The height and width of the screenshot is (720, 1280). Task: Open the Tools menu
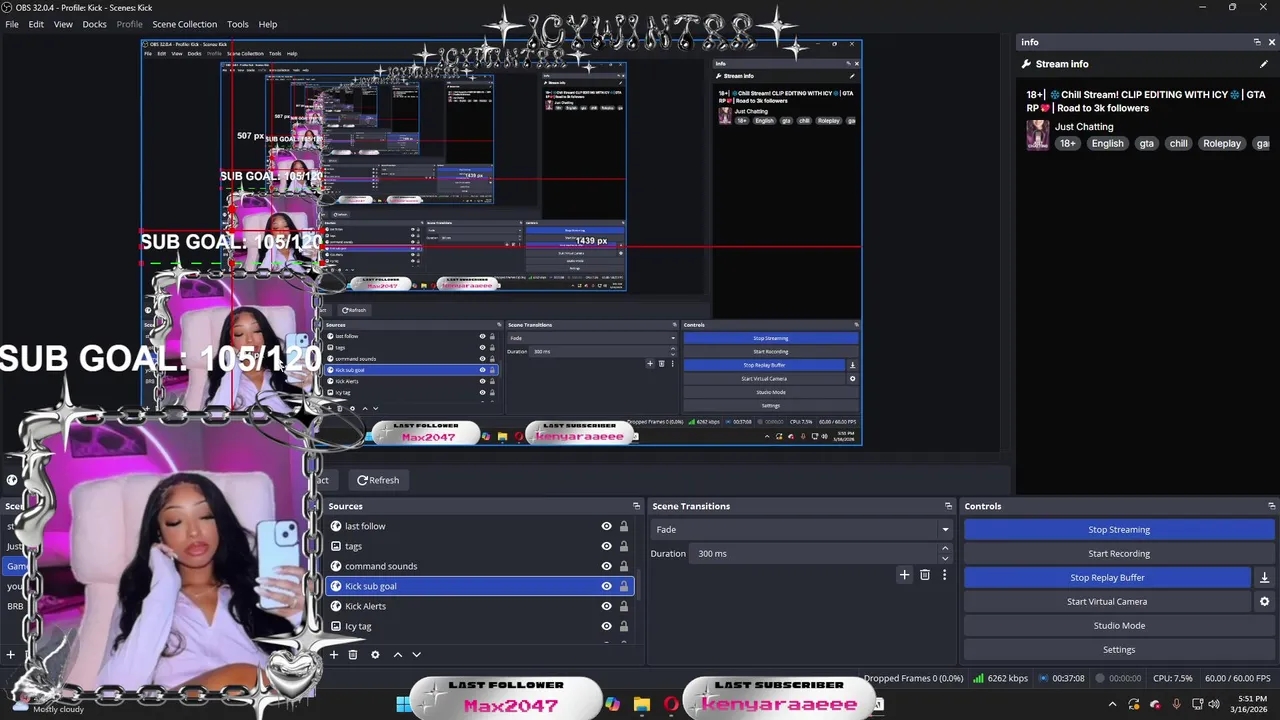[x=237, y=24]
